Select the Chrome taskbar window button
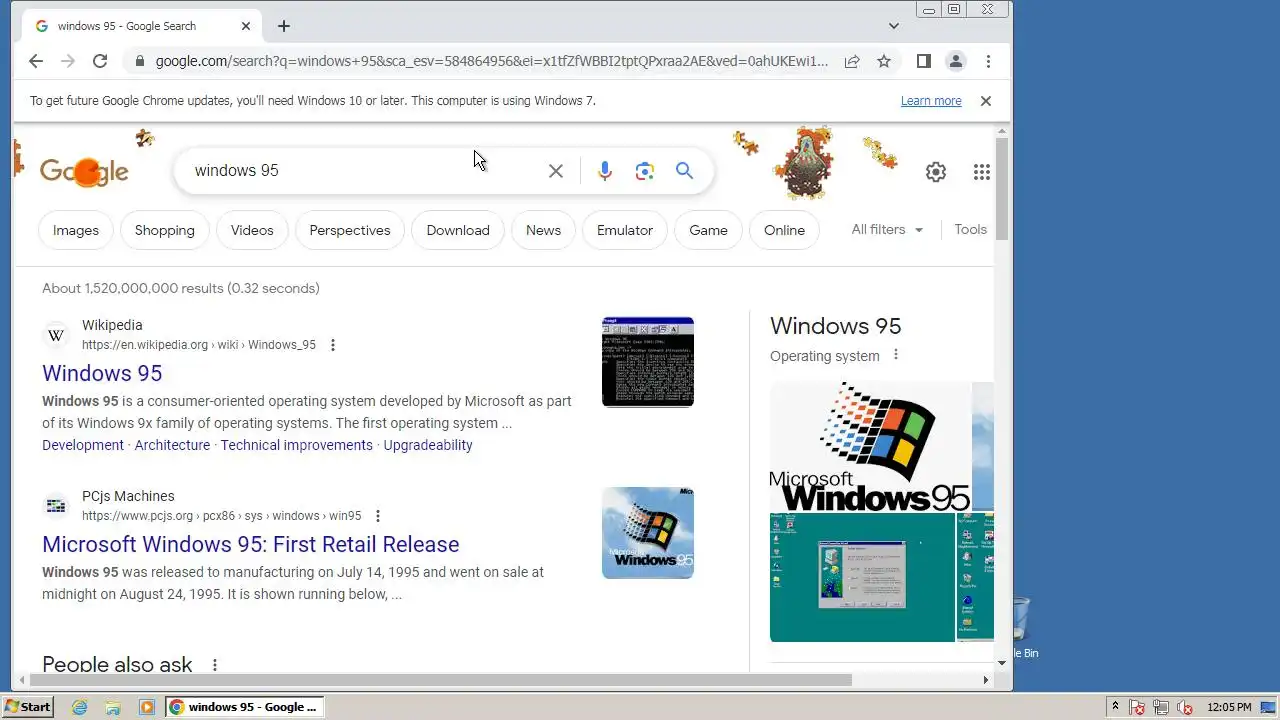The image size is (1280, 720). 245,707
